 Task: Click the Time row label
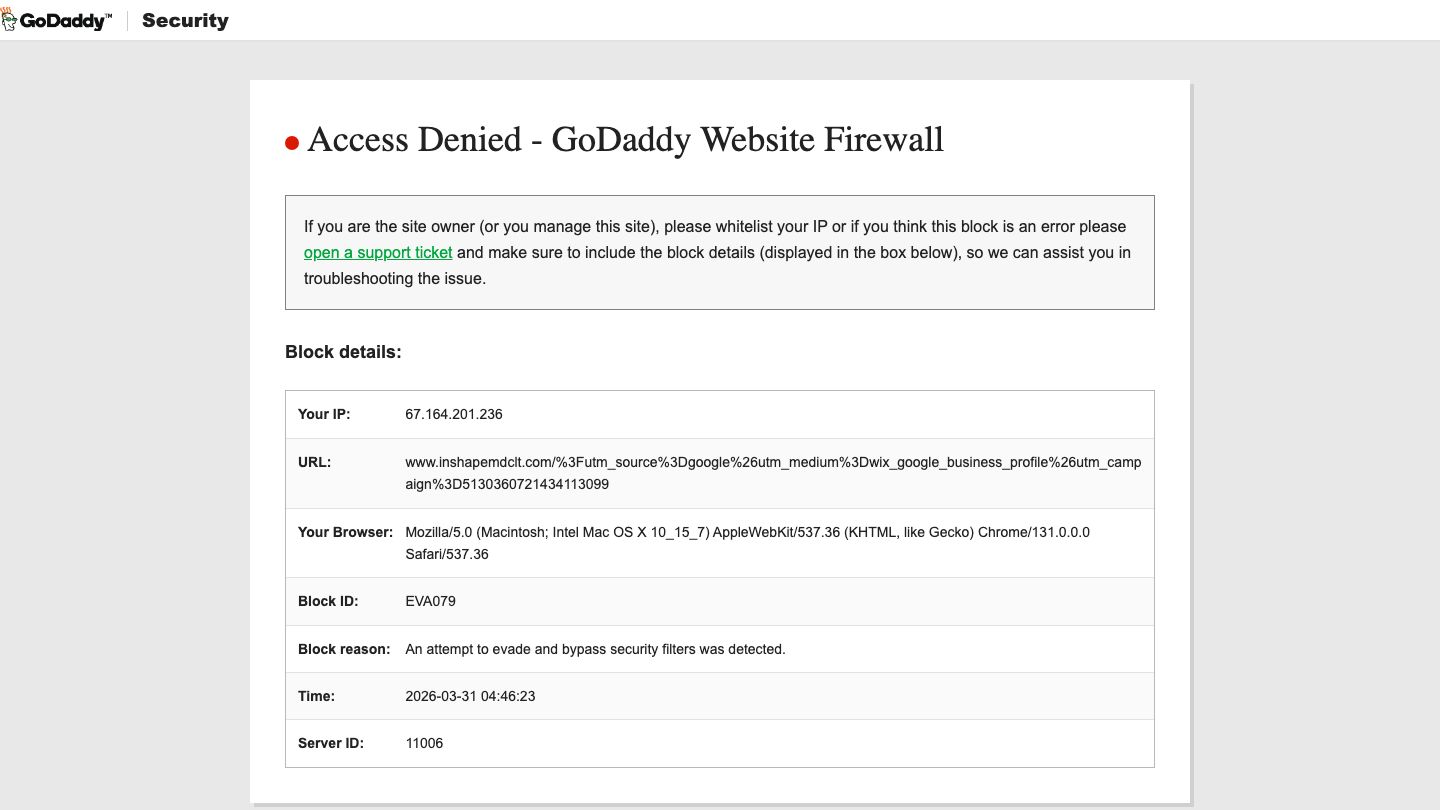pyautogui.click(x=316, y=696)
